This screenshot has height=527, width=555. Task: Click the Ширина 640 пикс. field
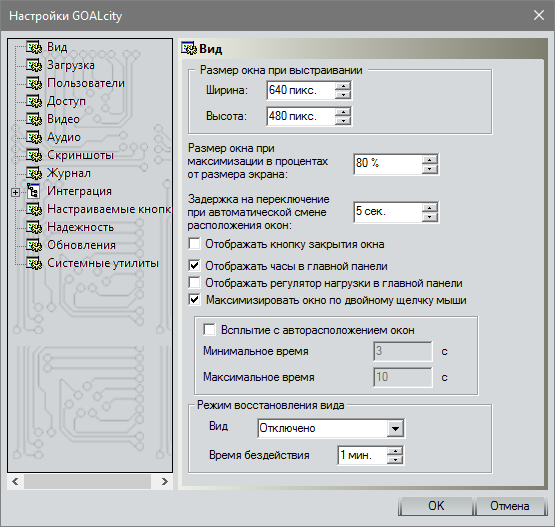pyautogui.click(x=301, y=90)
